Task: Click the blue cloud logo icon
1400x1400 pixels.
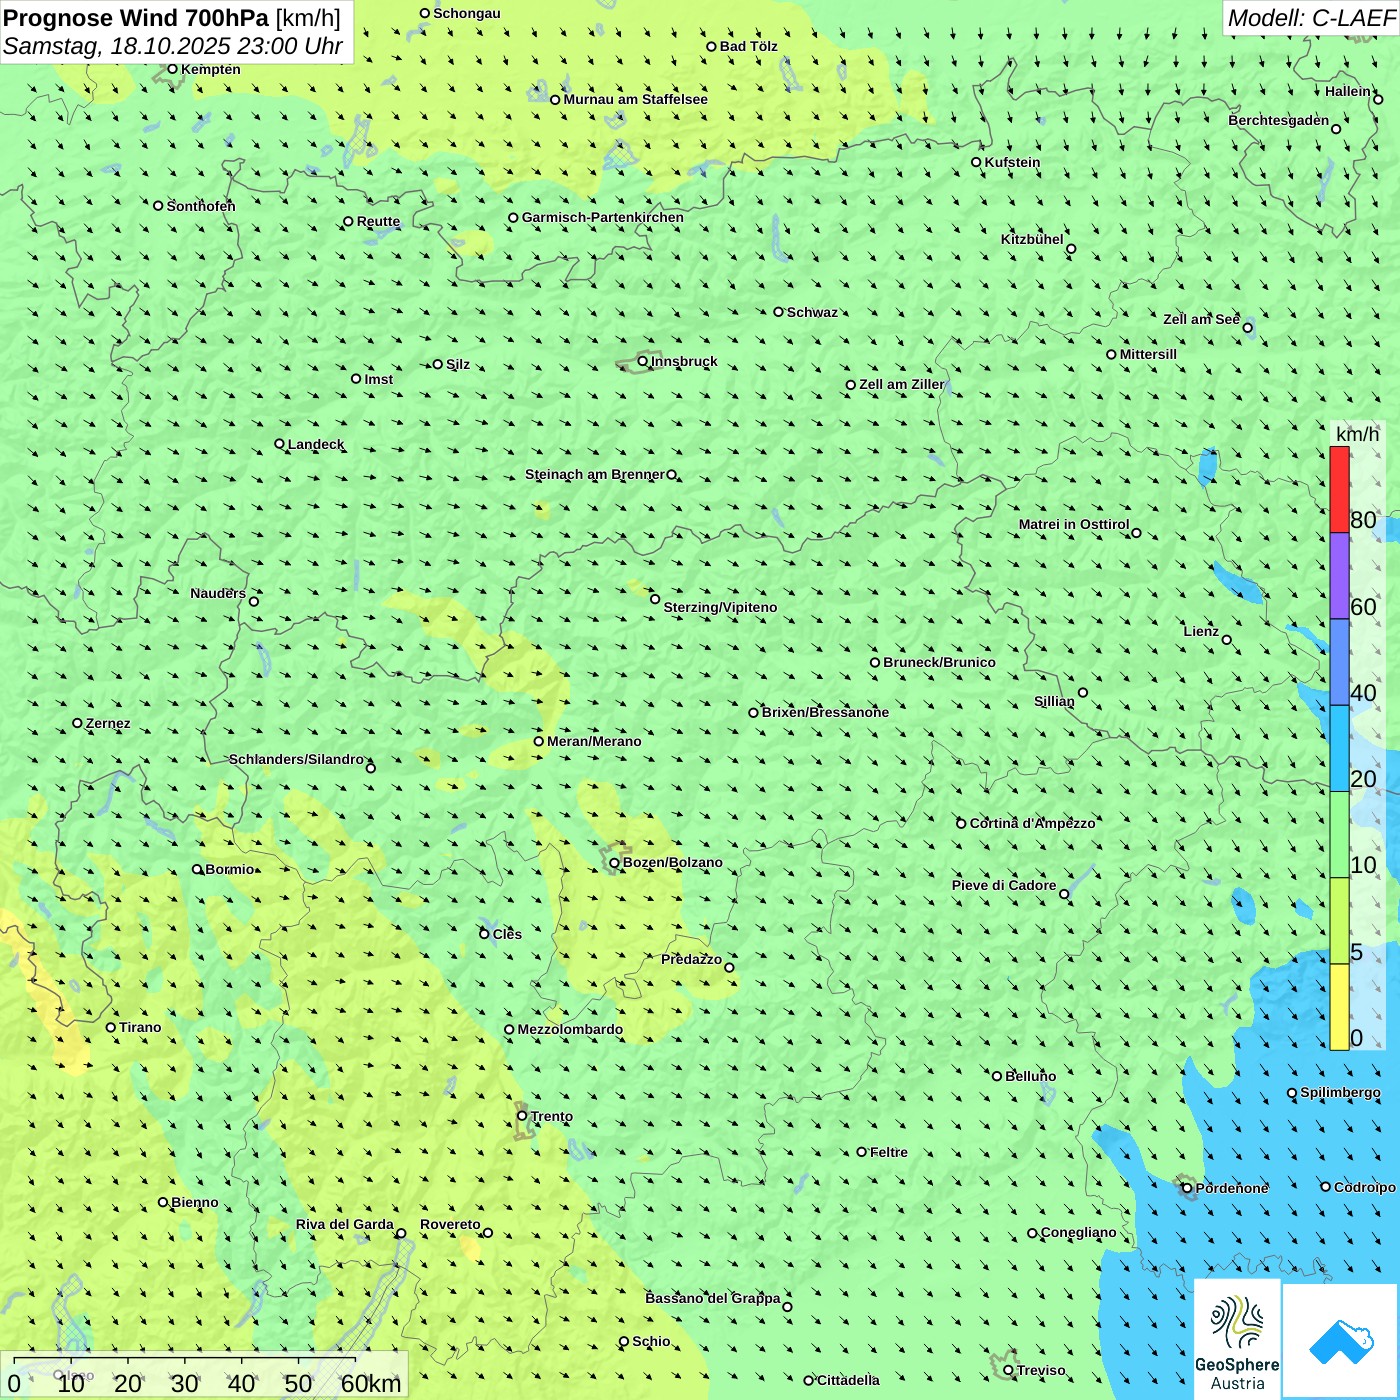Action: point(1340,1341)
